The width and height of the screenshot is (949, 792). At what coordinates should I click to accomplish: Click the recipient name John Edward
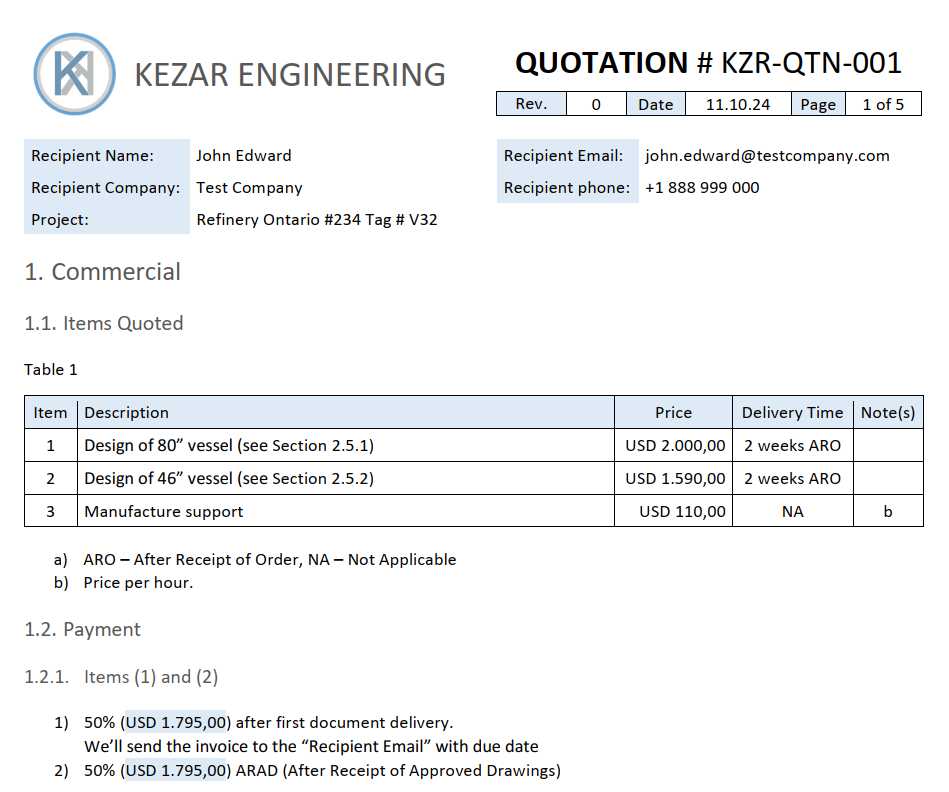coord(243,155)
